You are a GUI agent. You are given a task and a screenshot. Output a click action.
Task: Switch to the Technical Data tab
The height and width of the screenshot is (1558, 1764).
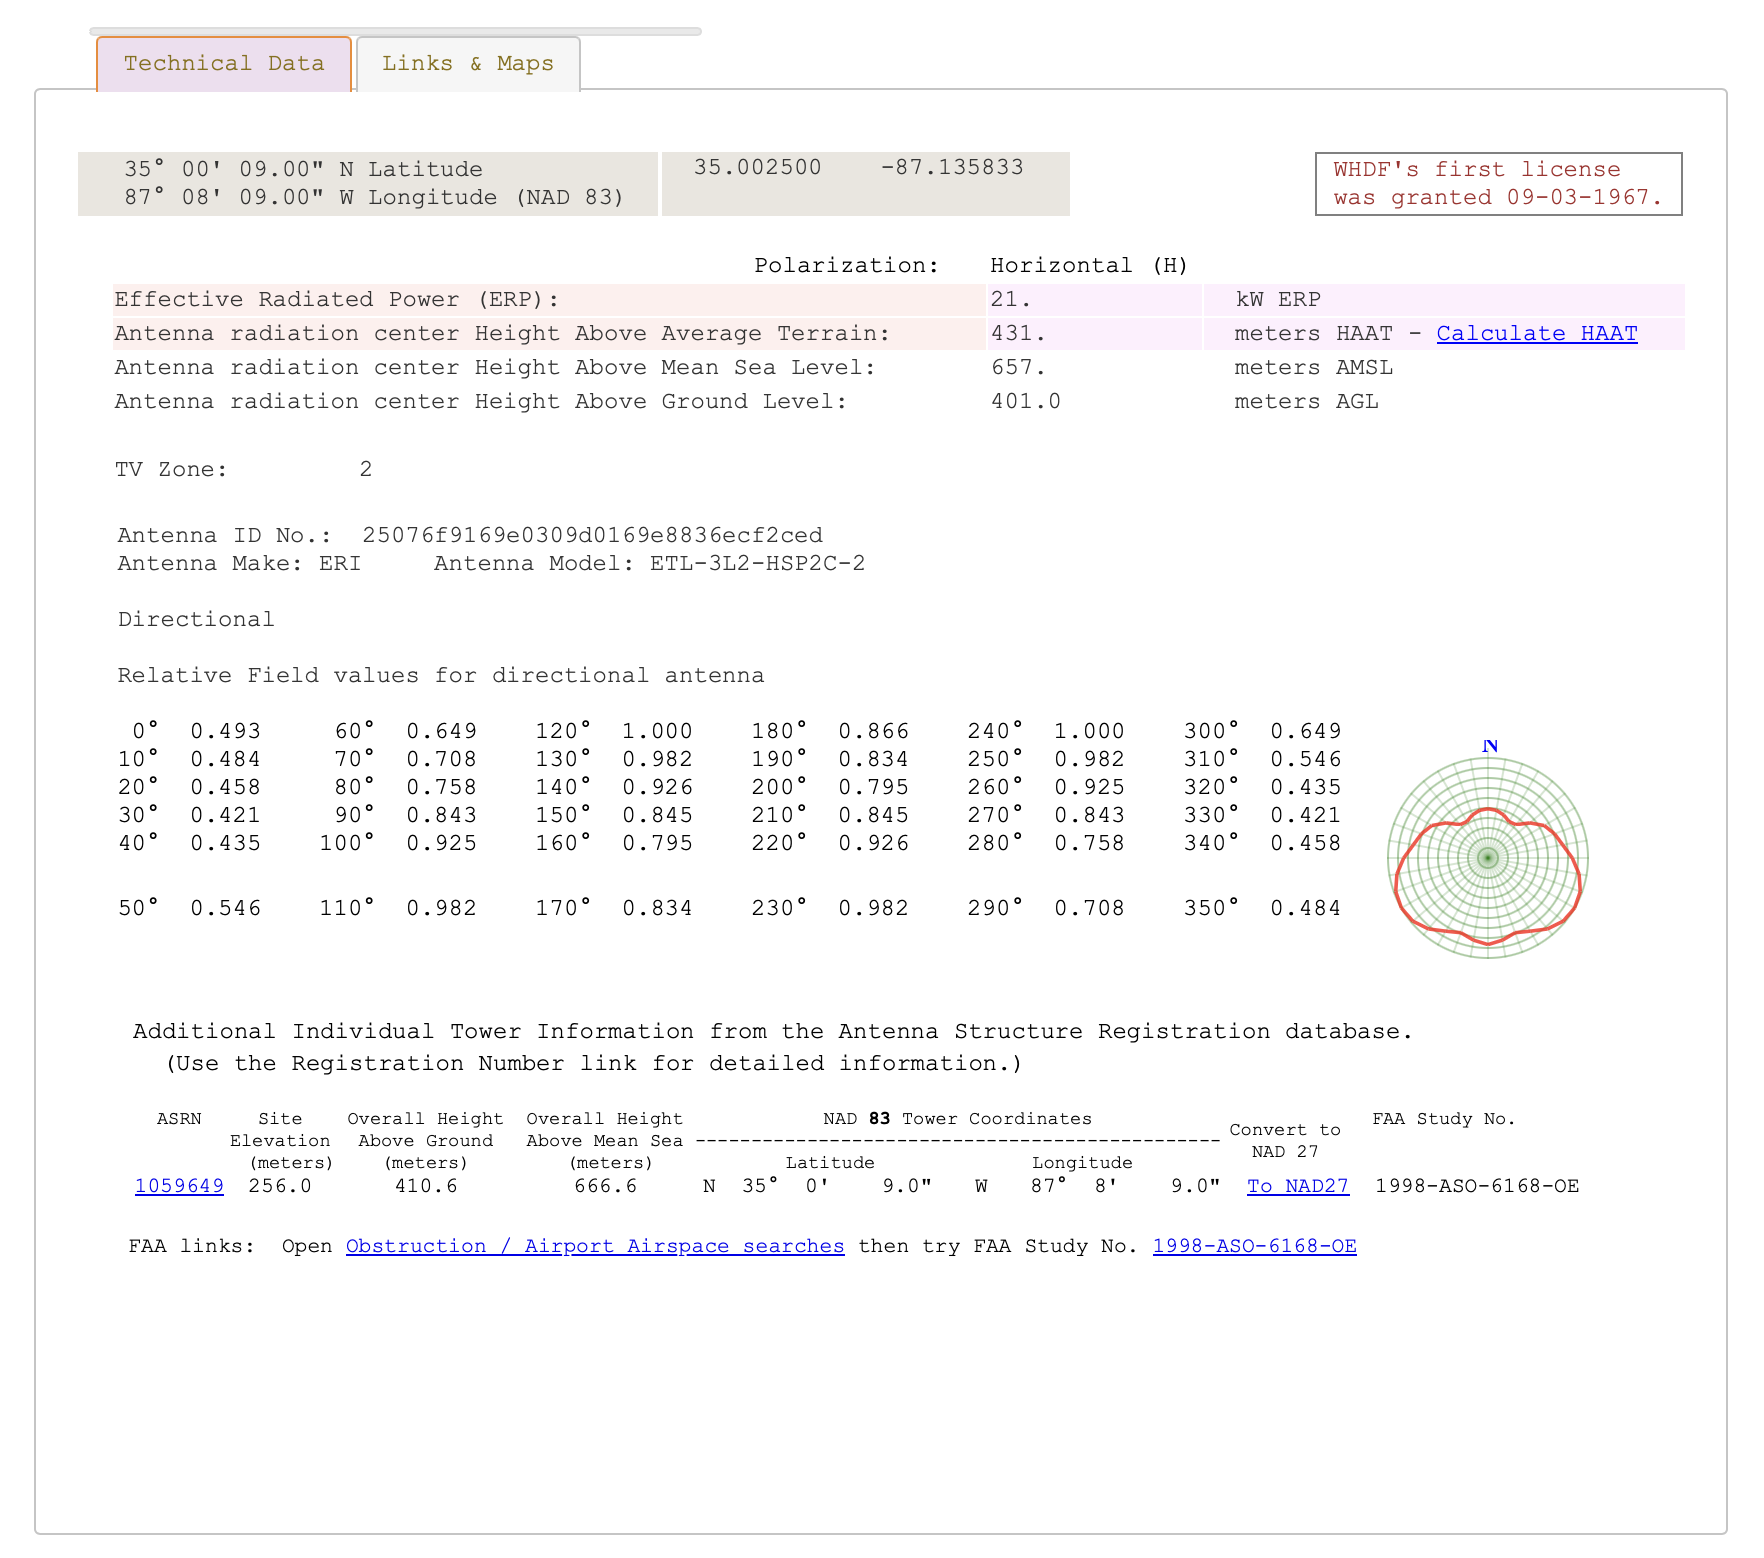pos(224,64)
